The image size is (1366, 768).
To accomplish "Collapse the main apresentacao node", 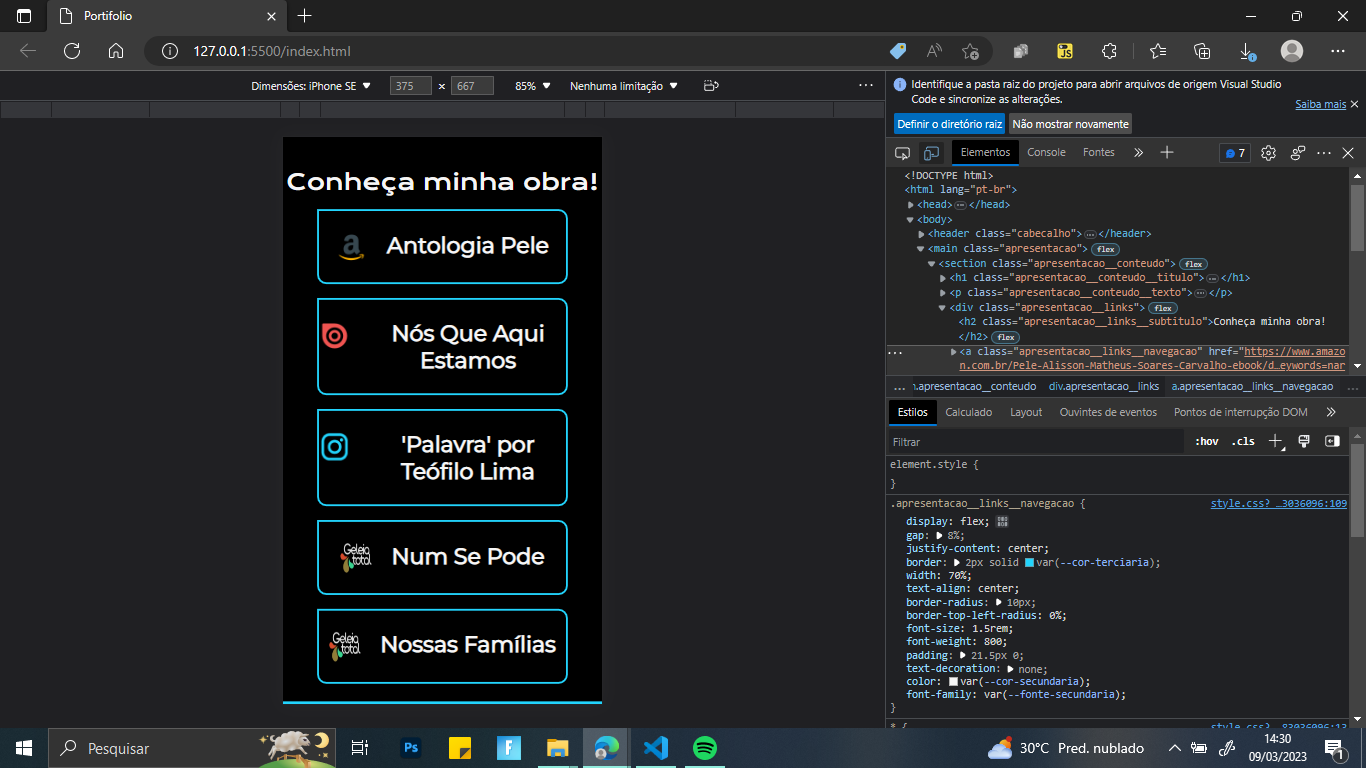I will 921,248.
